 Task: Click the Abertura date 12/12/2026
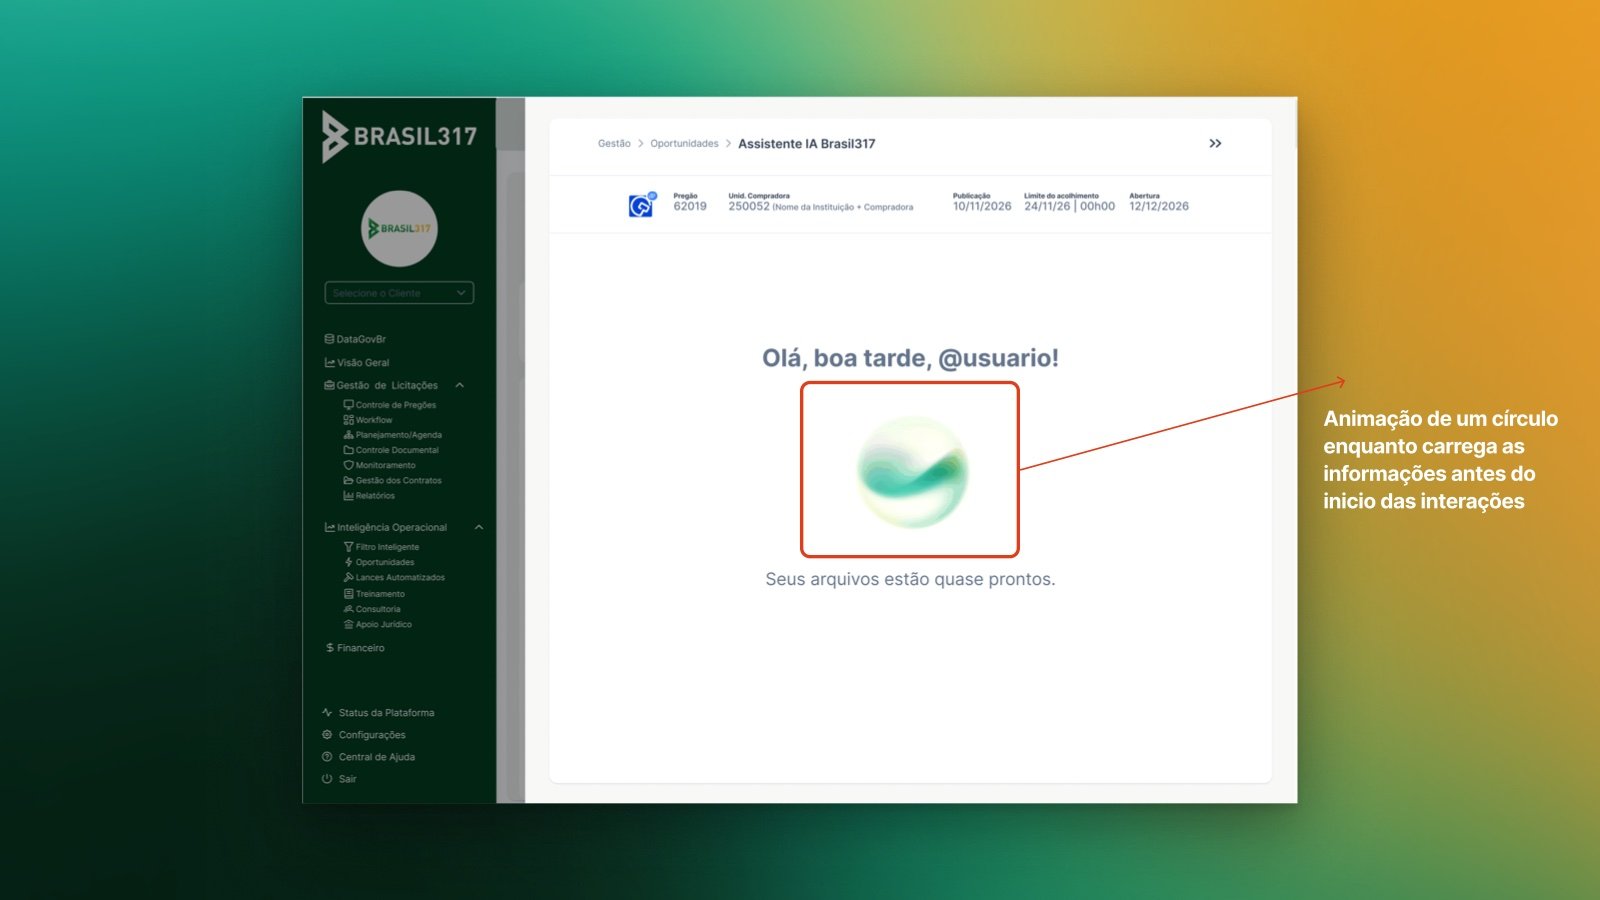[x=1159, y=207]
